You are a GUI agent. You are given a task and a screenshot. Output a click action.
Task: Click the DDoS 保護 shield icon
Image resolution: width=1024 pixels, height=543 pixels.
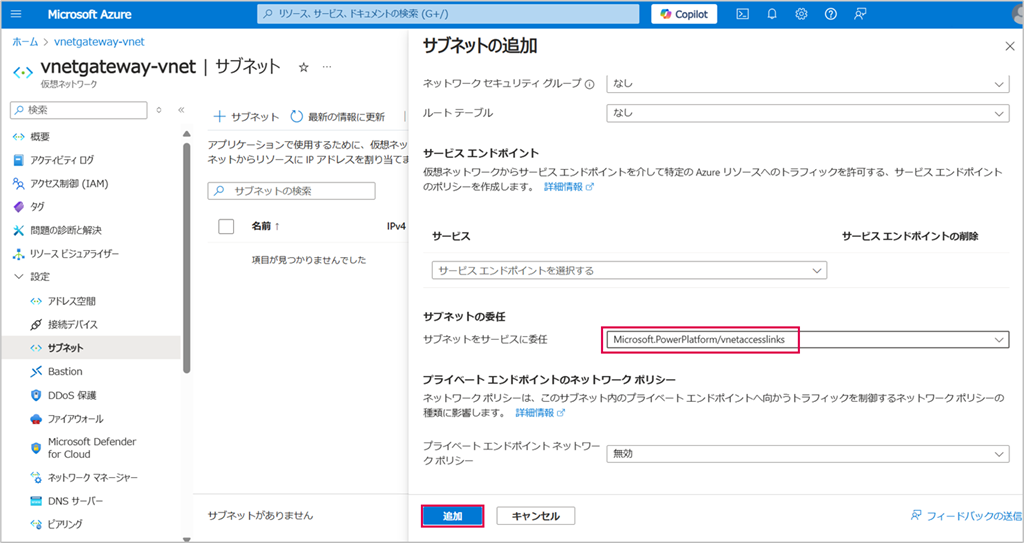coord(36,395)
